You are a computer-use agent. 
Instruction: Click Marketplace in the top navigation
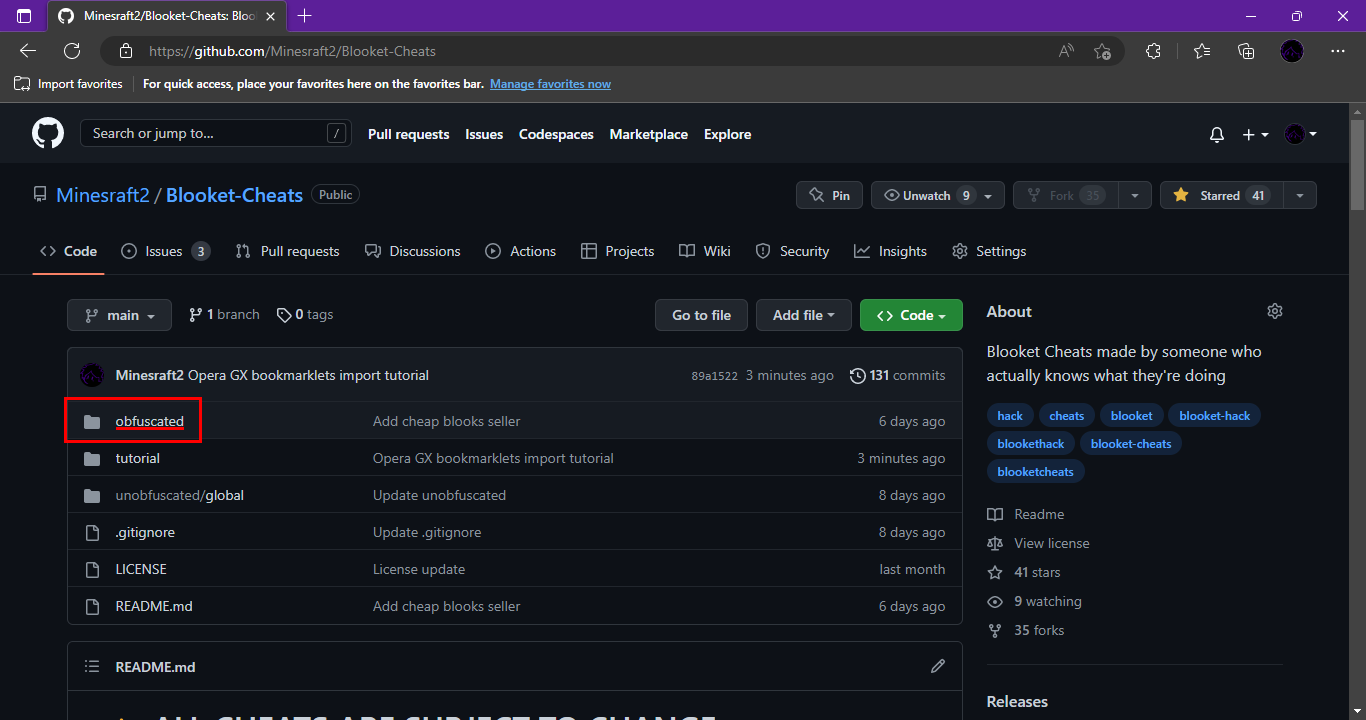[x=649, y=134]
